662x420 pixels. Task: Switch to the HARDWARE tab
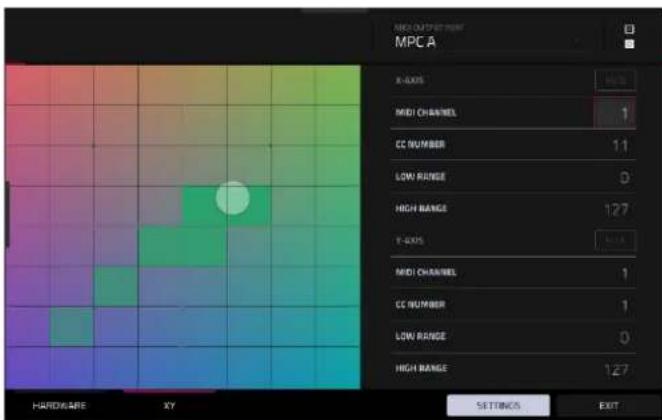coord(60,406)
